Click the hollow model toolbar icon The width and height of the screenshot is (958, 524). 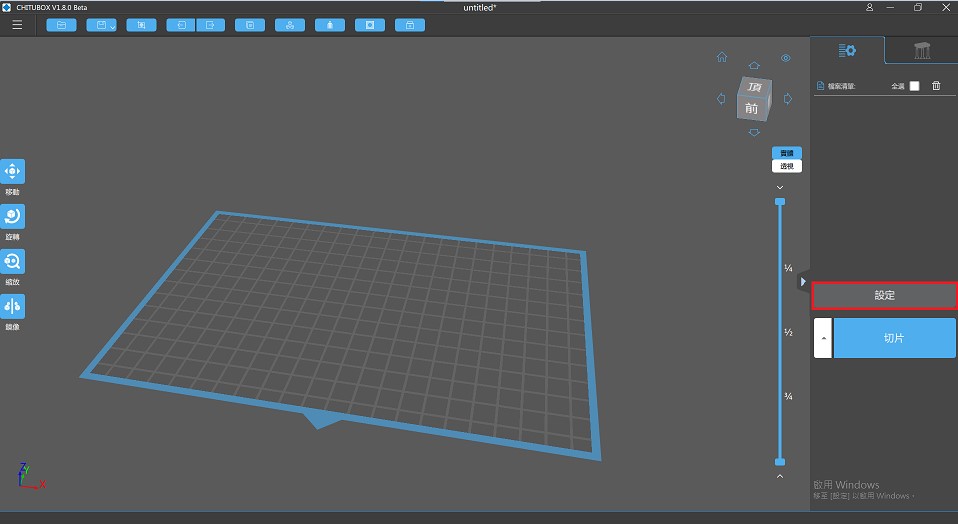tap(369, 25)
